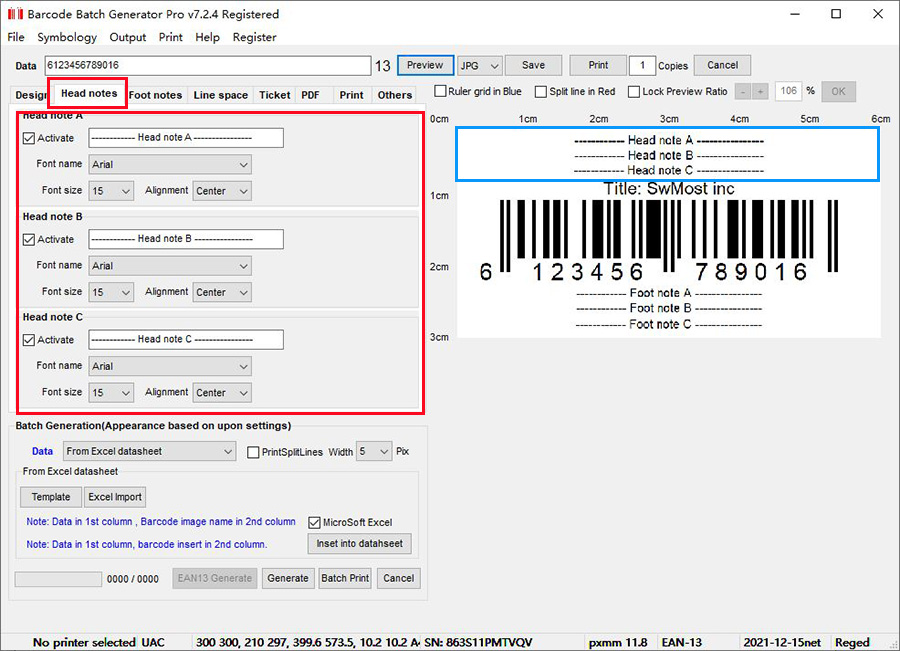Screen dimensions: 900x651
Task: Switch to the Others tab
Action: coord(395,95)
